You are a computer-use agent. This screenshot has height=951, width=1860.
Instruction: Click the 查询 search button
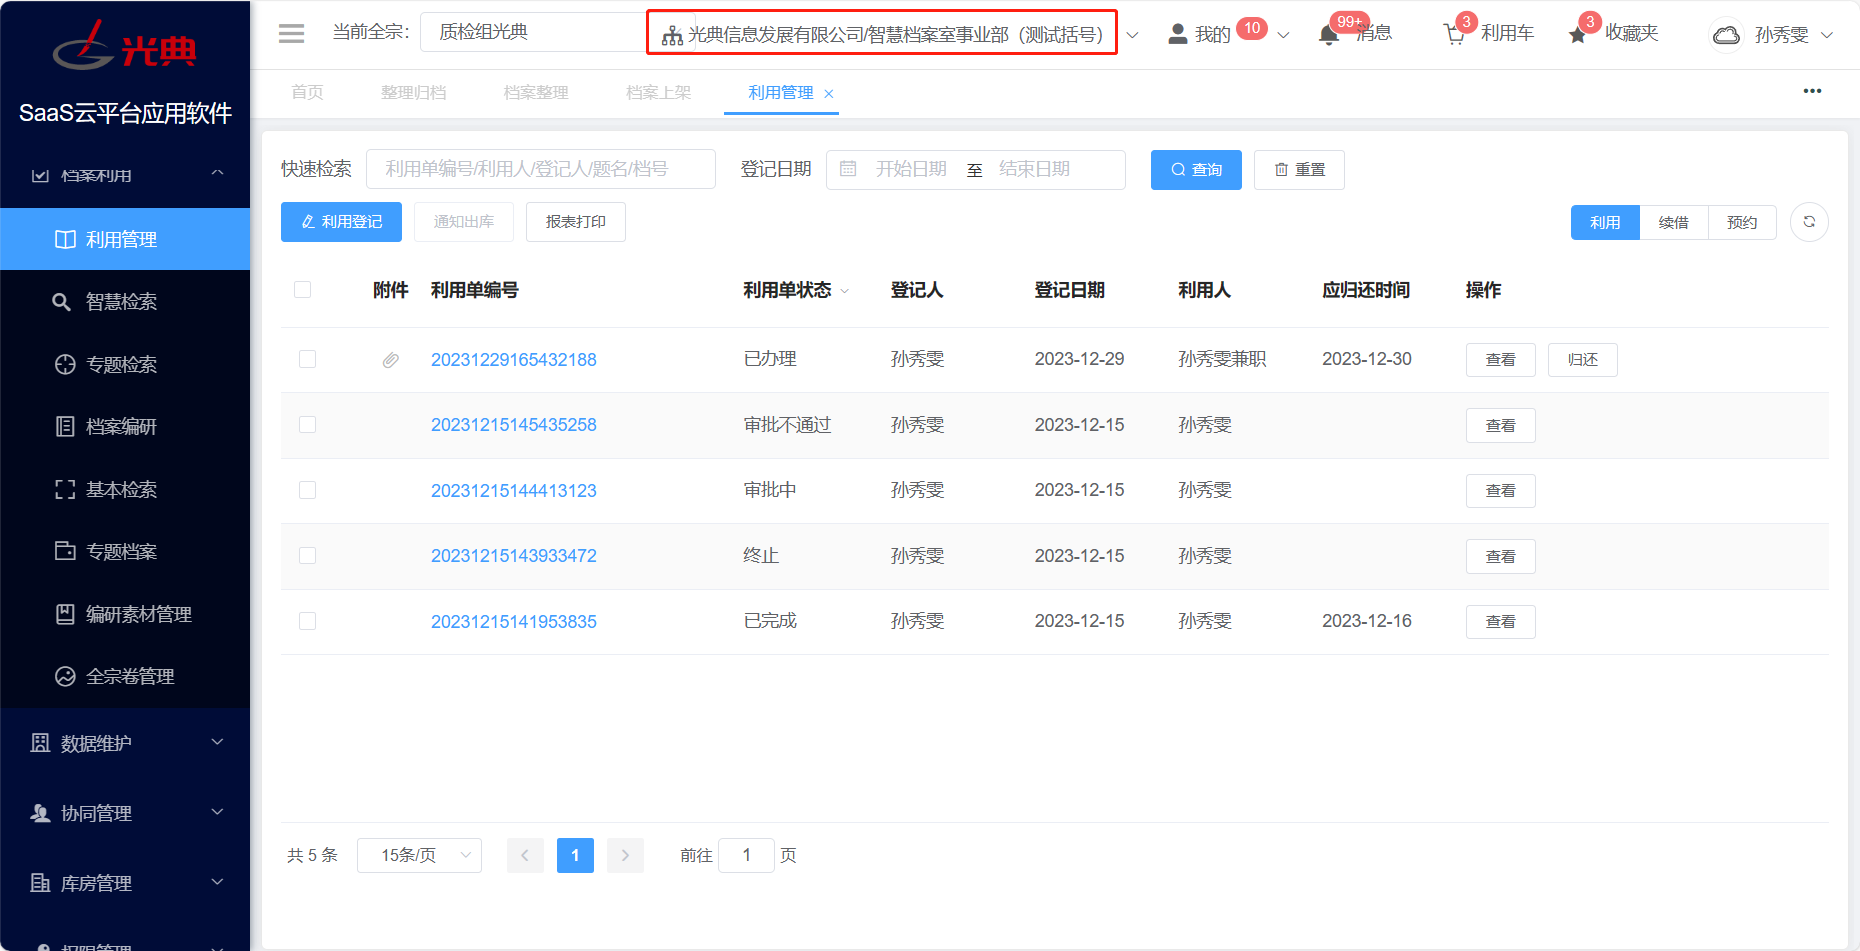coord(1196,170)
